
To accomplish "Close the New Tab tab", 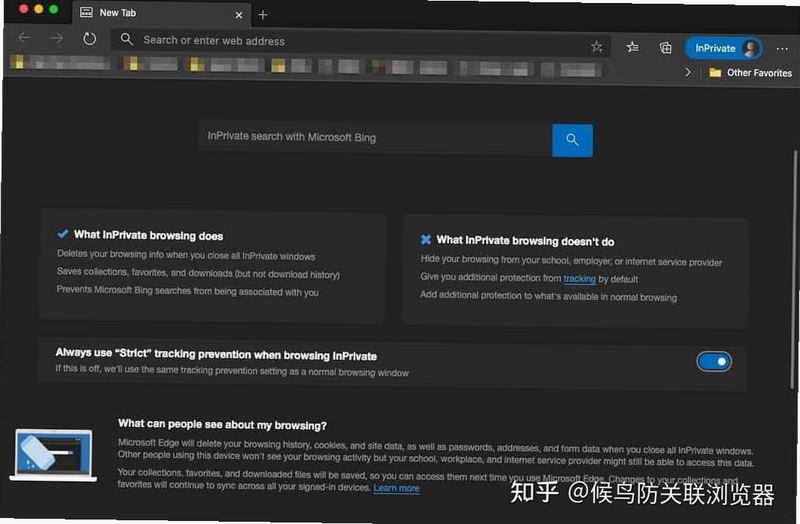I will [x=238, y=15].
